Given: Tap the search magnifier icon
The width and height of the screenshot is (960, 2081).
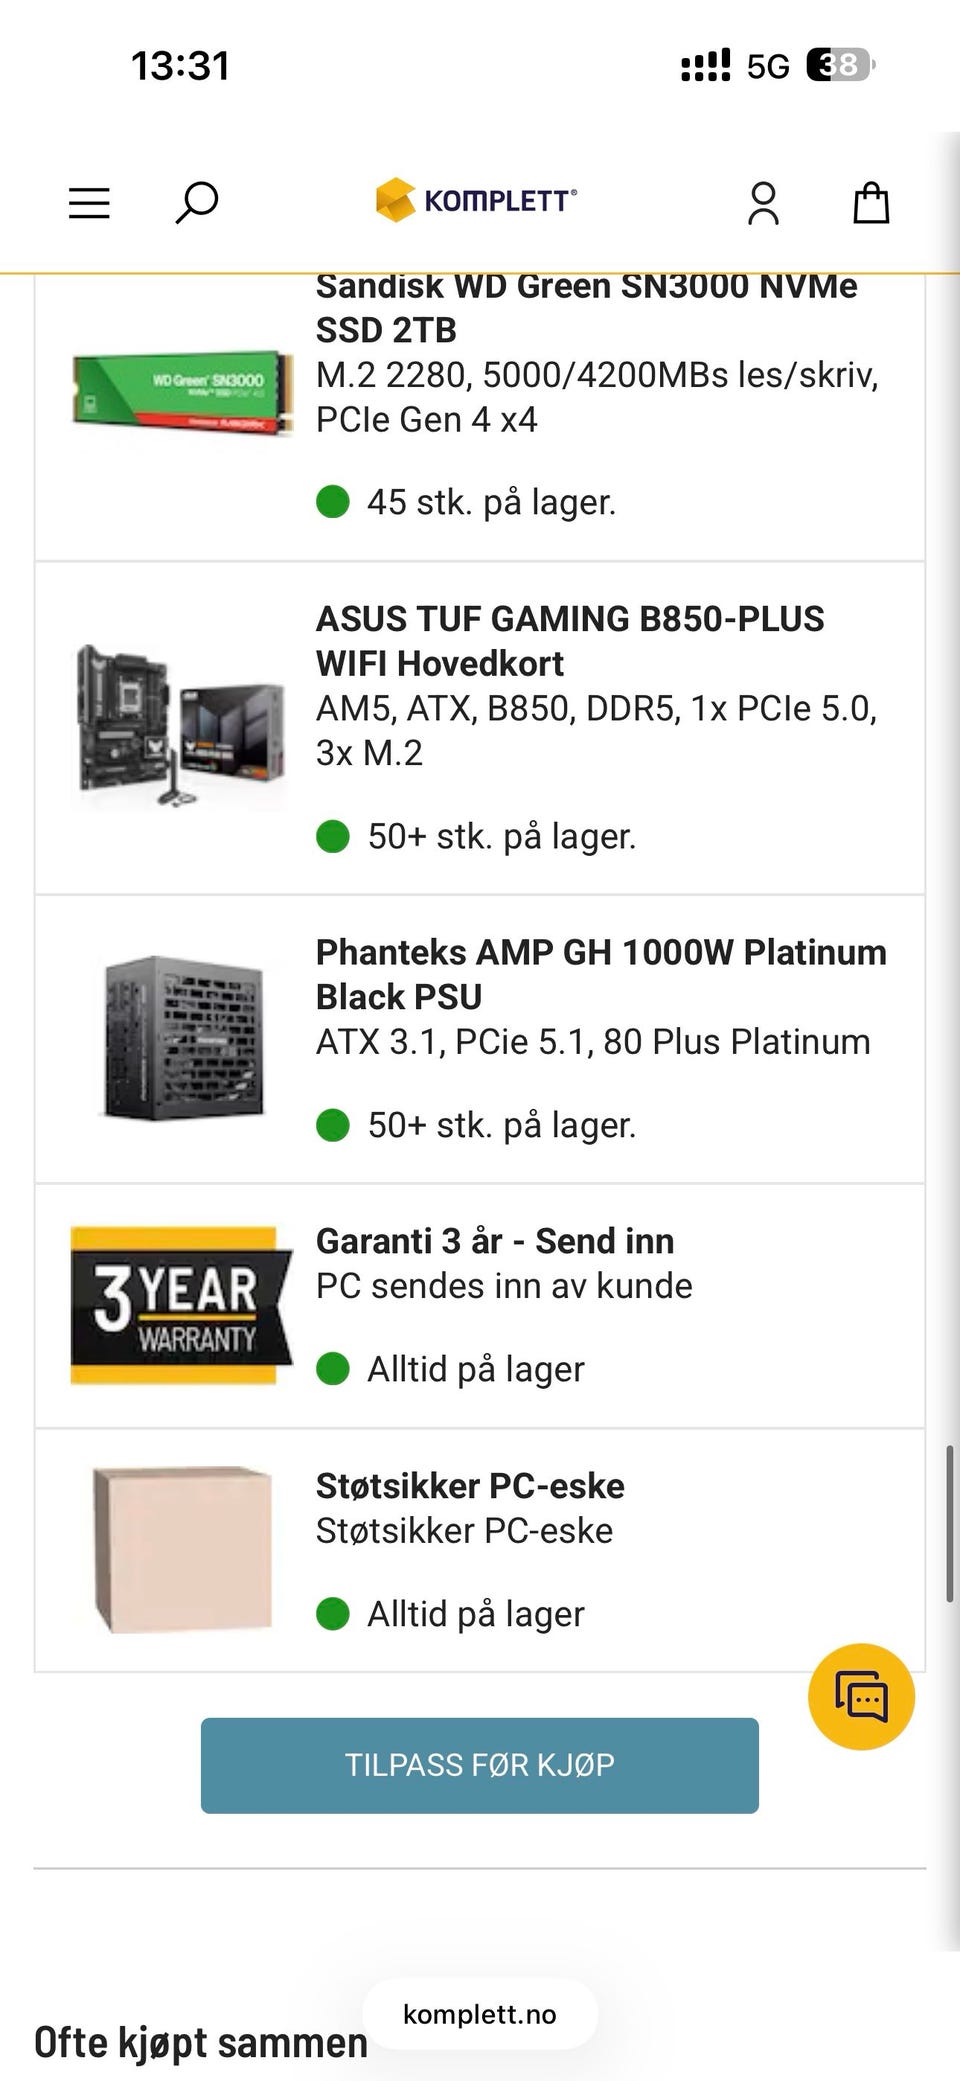Looking at the screenshot, I should pos(197,203).
